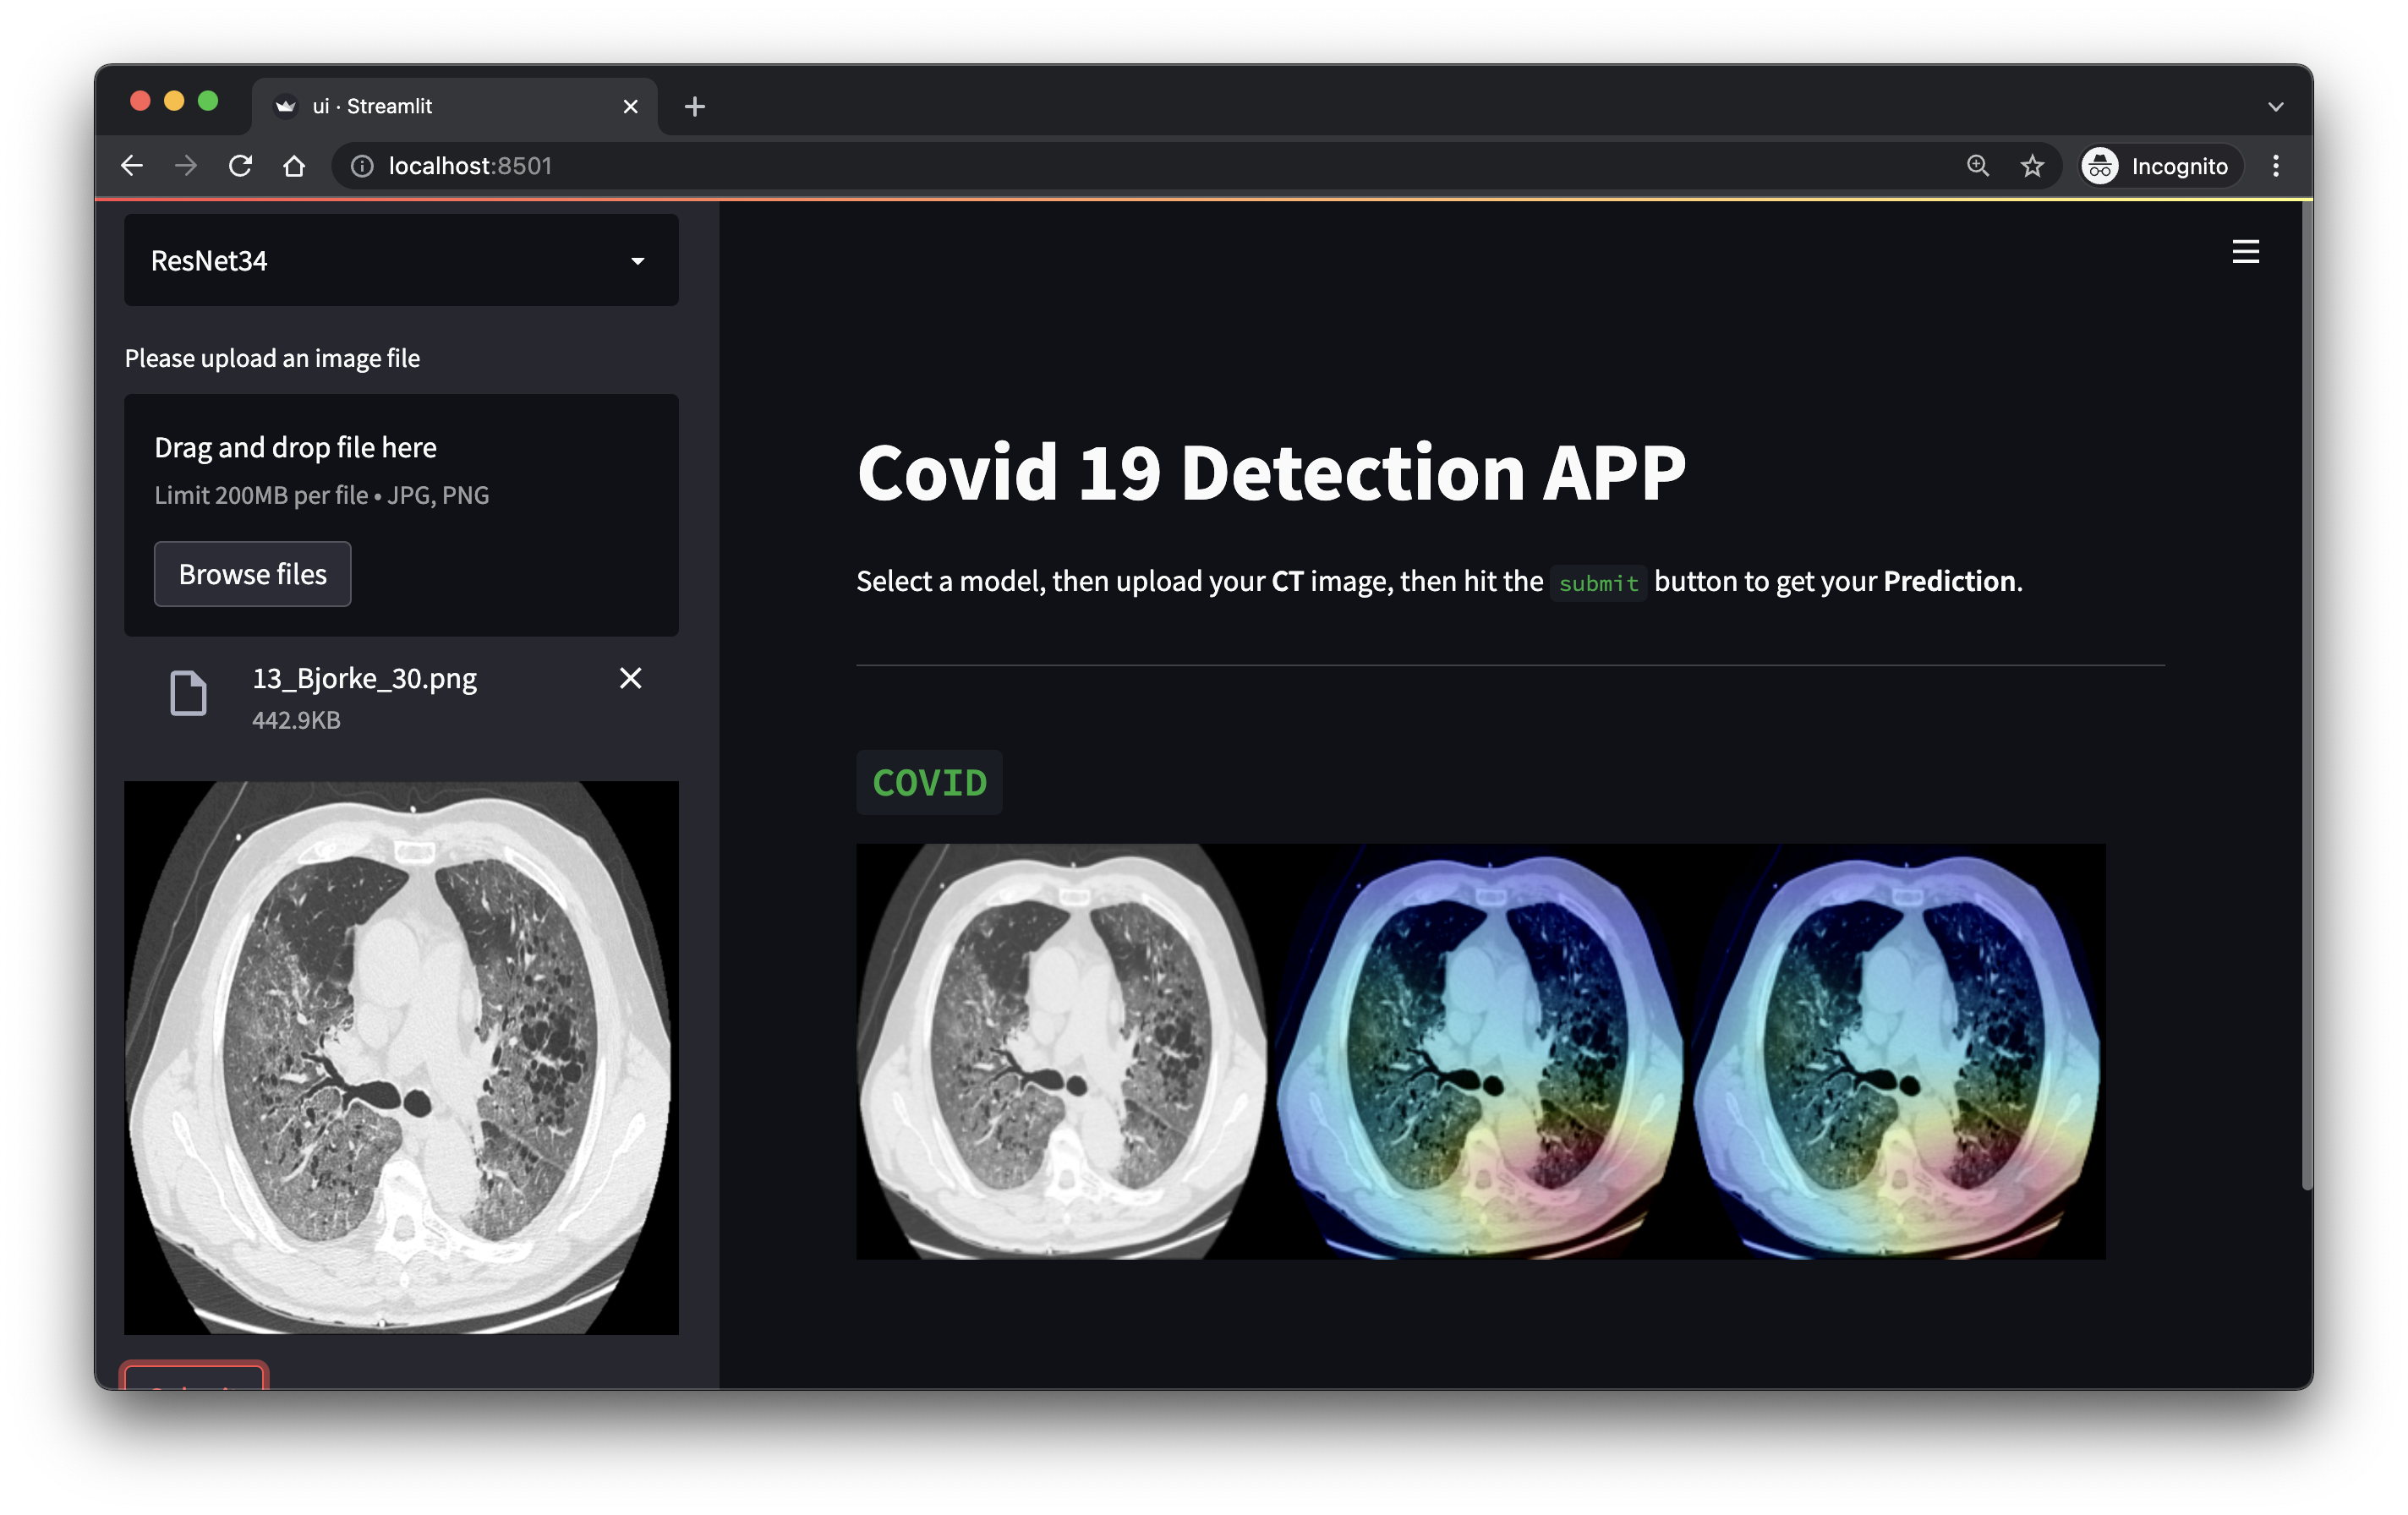Viewport: 2408px width, 1515px height.
Task: Click the COVID prediction label text
Action: pyautogui.click(x=930, y=782)
